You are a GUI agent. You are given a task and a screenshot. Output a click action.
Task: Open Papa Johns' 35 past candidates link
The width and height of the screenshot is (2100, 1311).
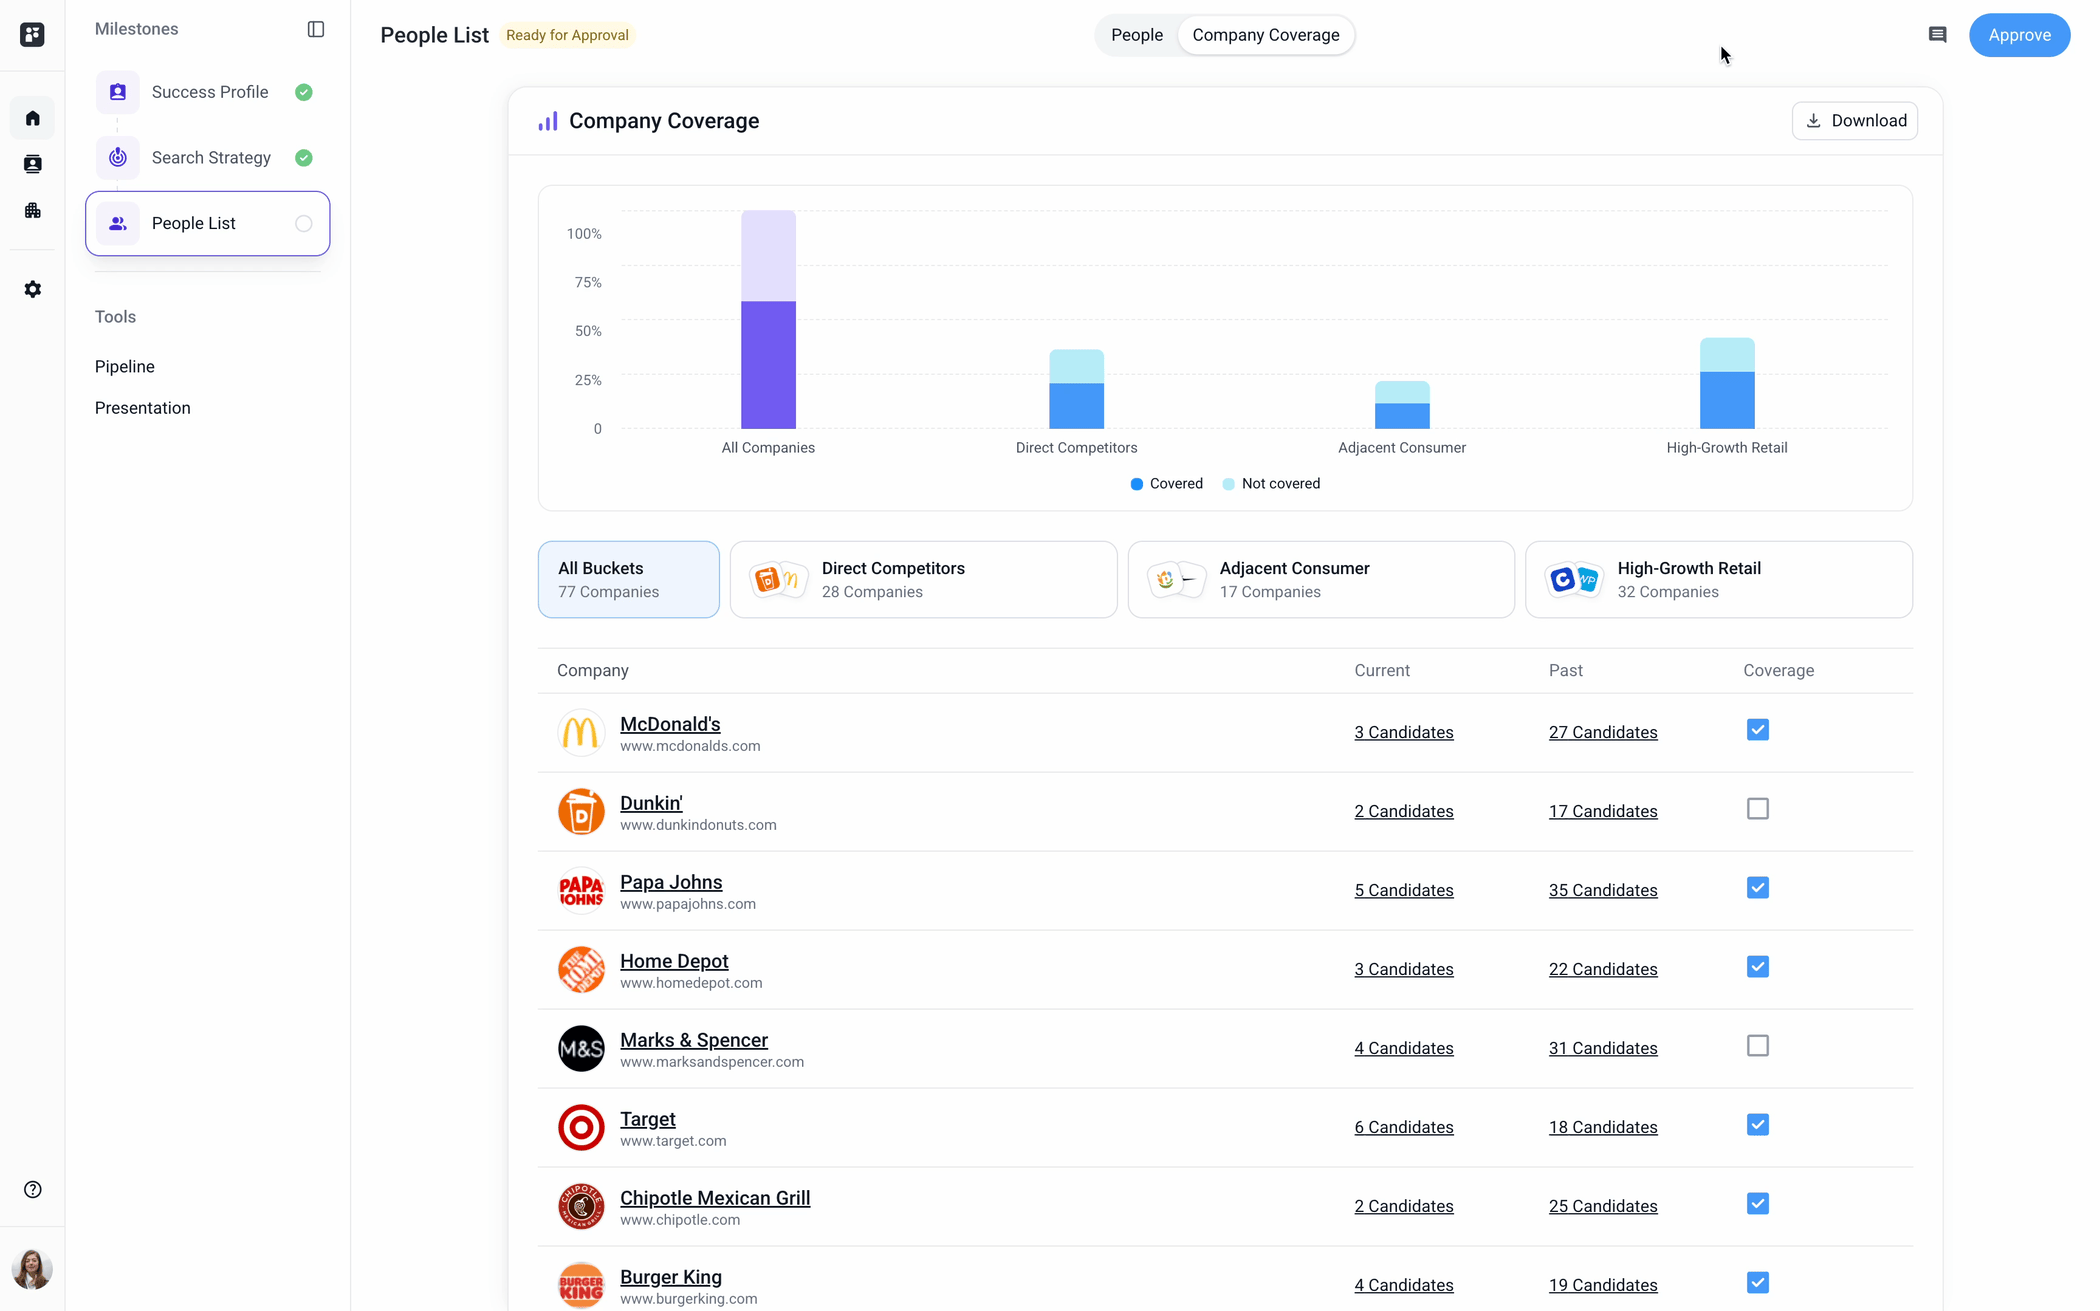pos(1602,890)
